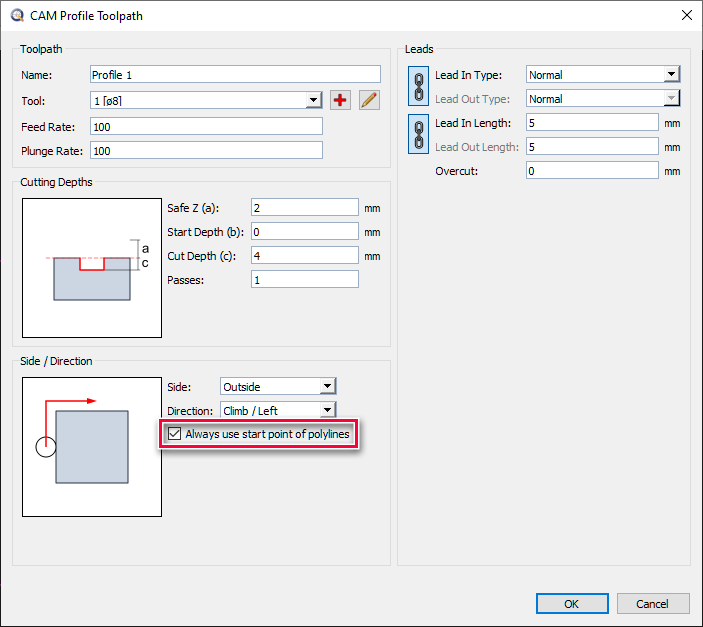Expand the Direction dropdown Climb / Left
This screenshot has height=627, width=703.
[327, 411]
